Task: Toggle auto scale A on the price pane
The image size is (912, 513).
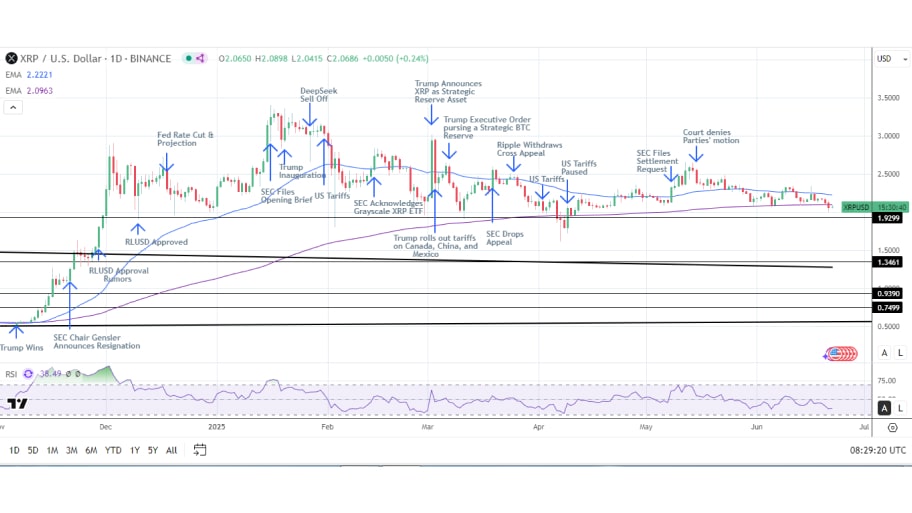Action: coord(884,353)
